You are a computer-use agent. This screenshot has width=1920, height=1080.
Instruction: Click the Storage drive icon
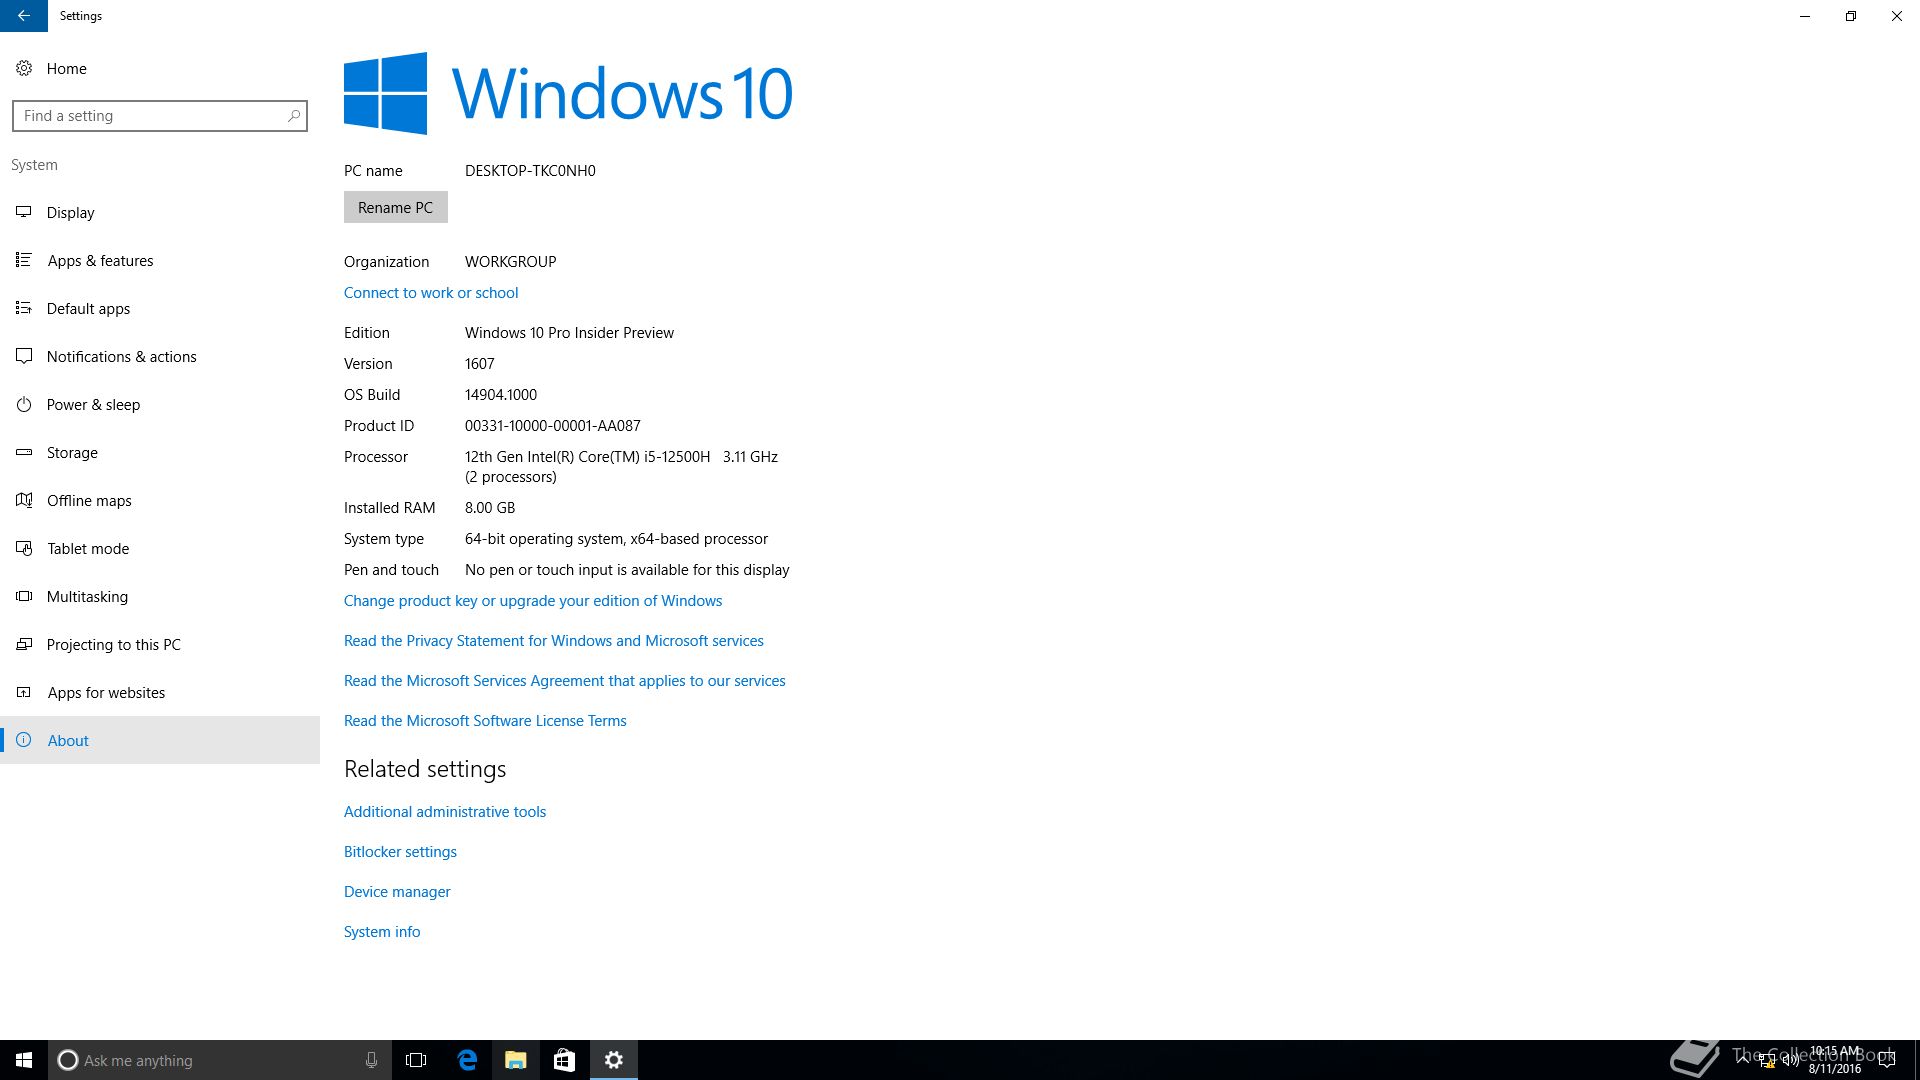pos(24,452)
